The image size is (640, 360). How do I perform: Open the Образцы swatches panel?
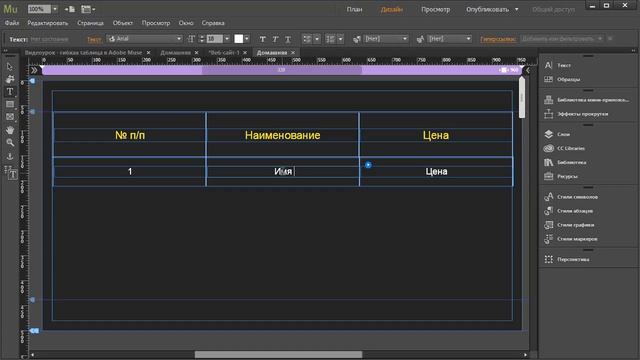568,79
